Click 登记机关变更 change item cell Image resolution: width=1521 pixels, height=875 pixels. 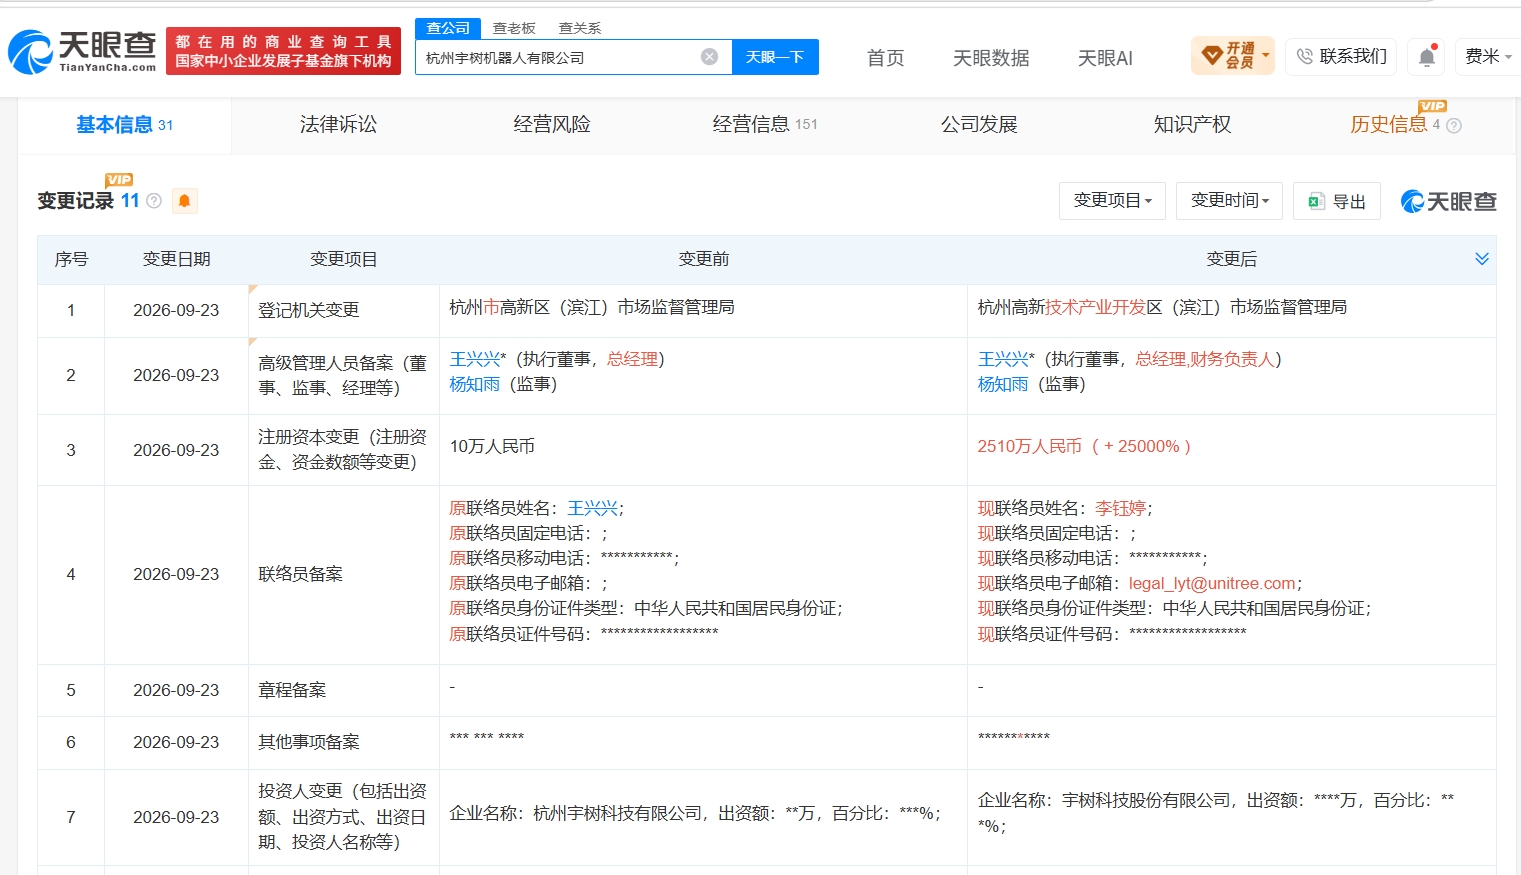pyautogui.click(x=309, y=310)
